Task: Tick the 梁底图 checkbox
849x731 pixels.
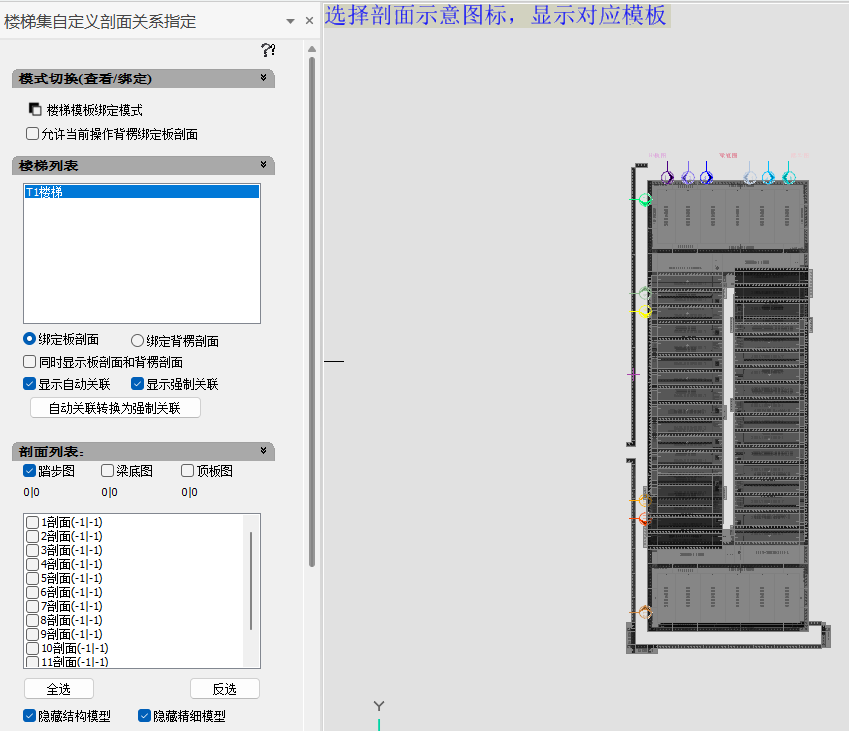Action: (x=108, y=471)
